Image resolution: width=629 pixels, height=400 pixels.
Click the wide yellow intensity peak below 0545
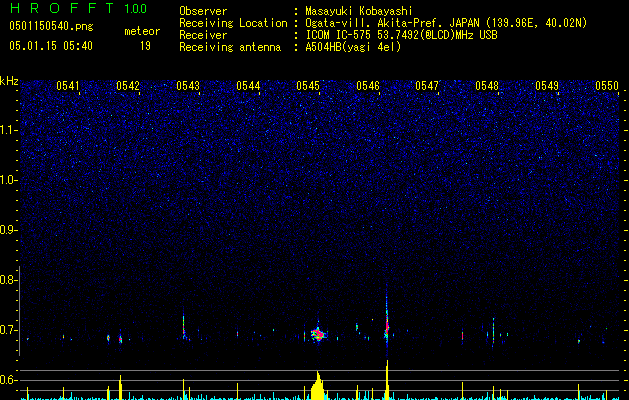click(319, 386)
